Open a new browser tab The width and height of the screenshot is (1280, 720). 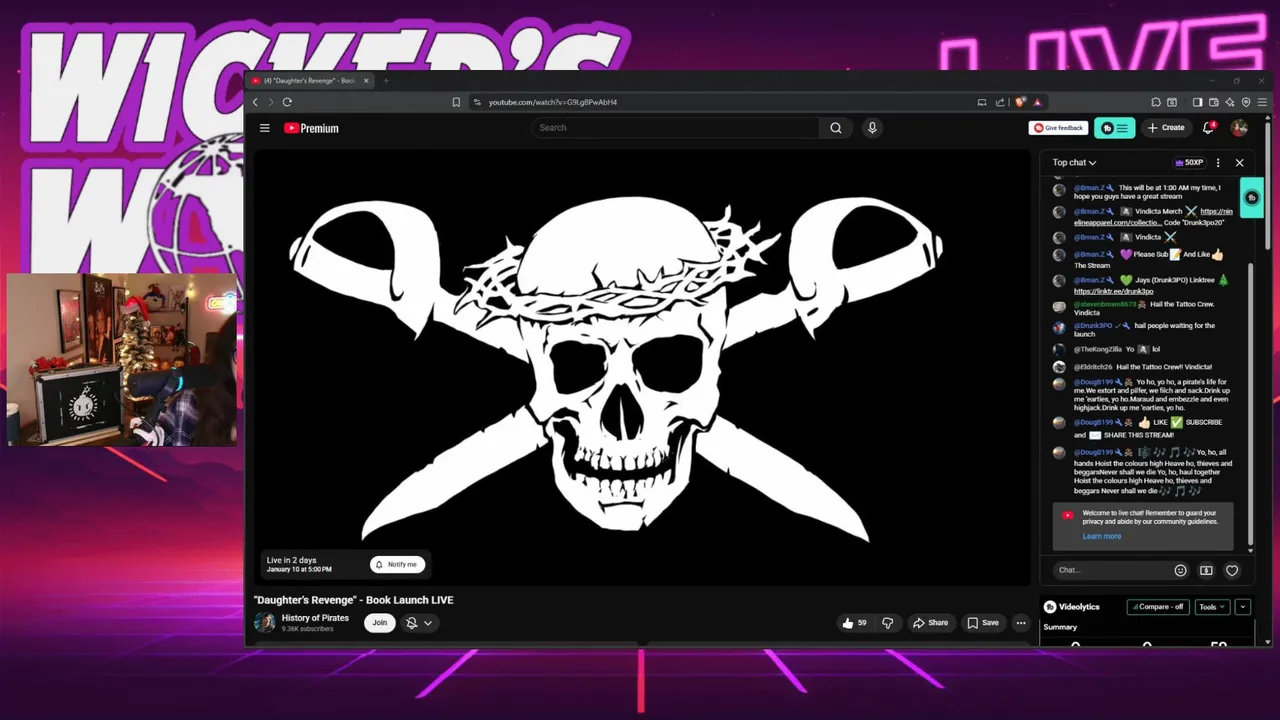(x=386, y=81)
